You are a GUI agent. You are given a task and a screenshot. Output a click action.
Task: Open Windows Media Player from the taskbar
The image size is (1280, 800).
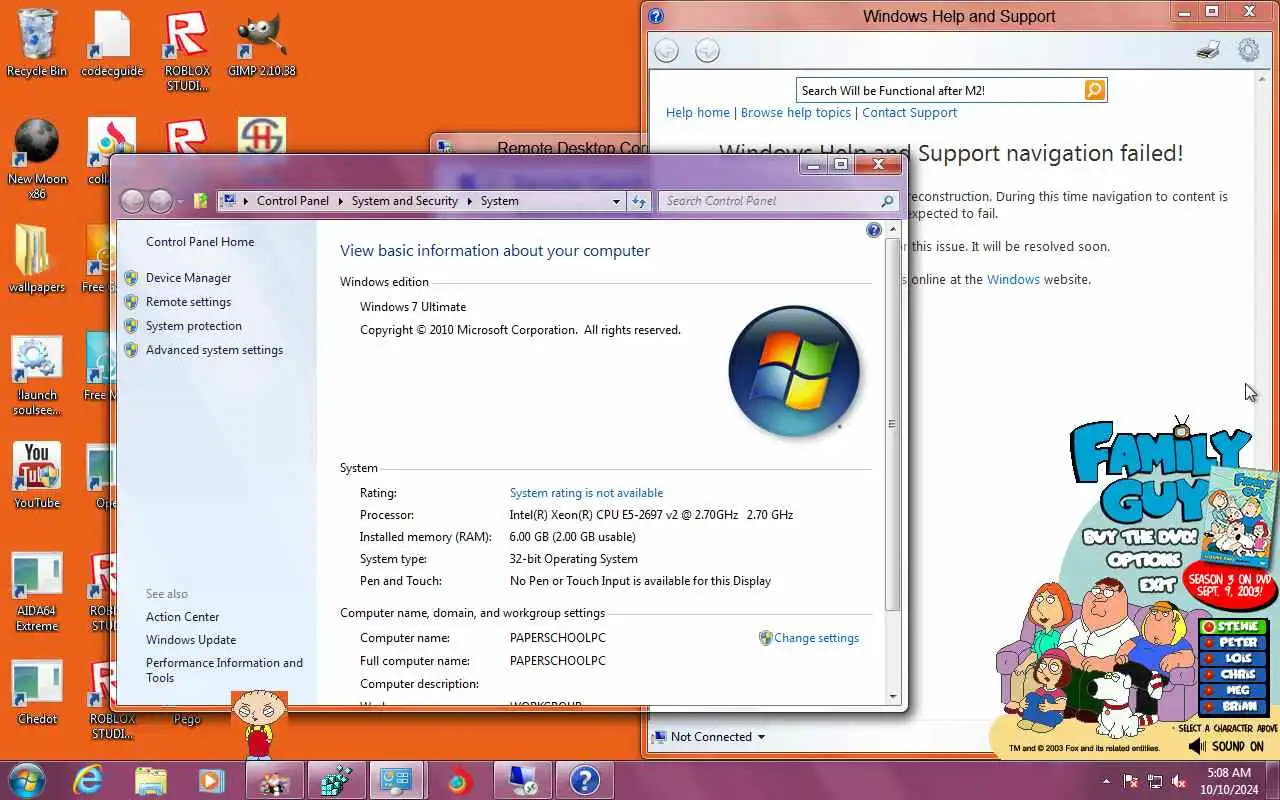pos(211,780)
